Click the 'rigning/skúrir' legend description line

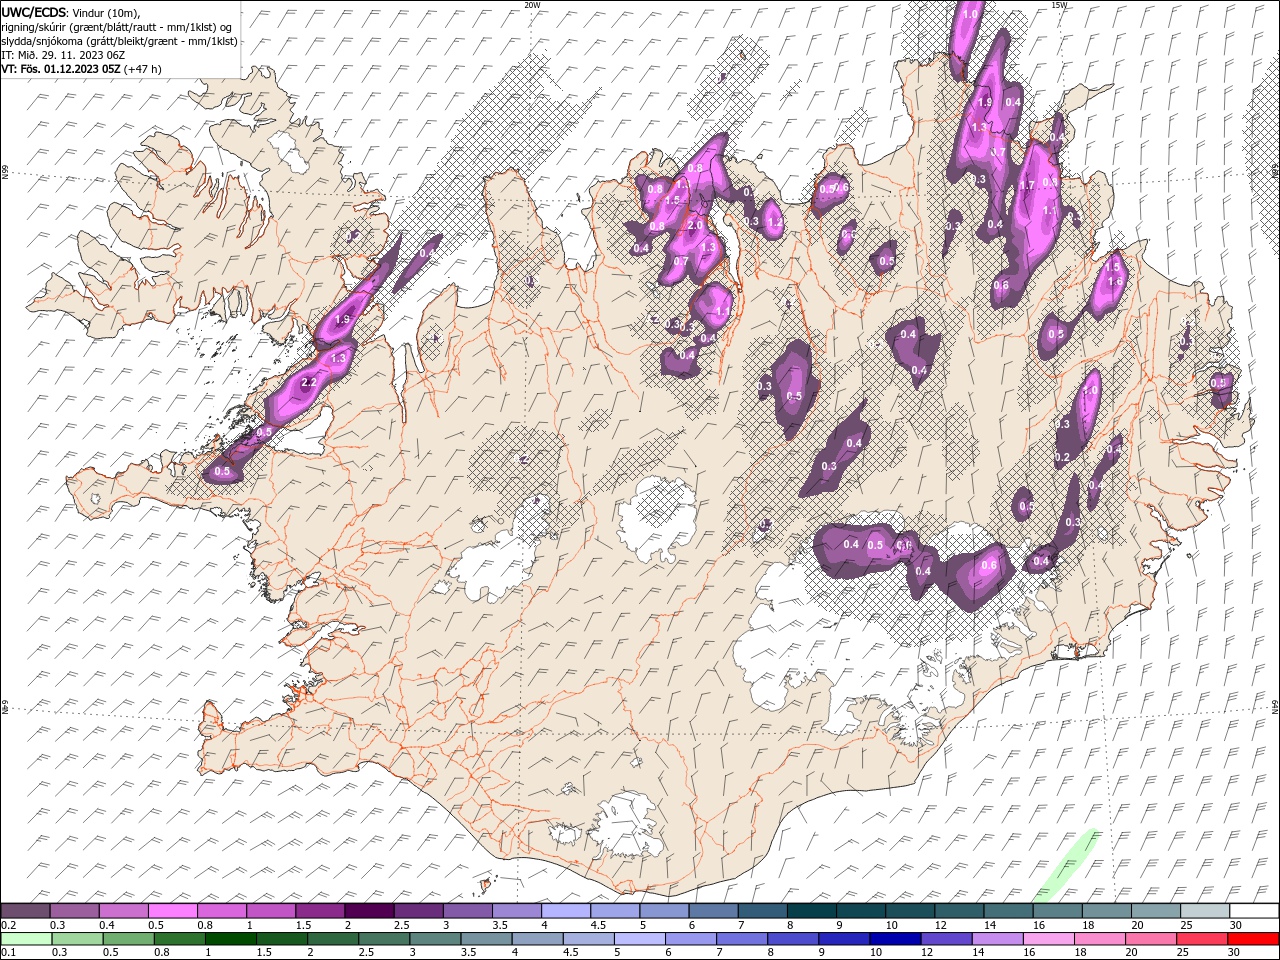coord(118,27)
